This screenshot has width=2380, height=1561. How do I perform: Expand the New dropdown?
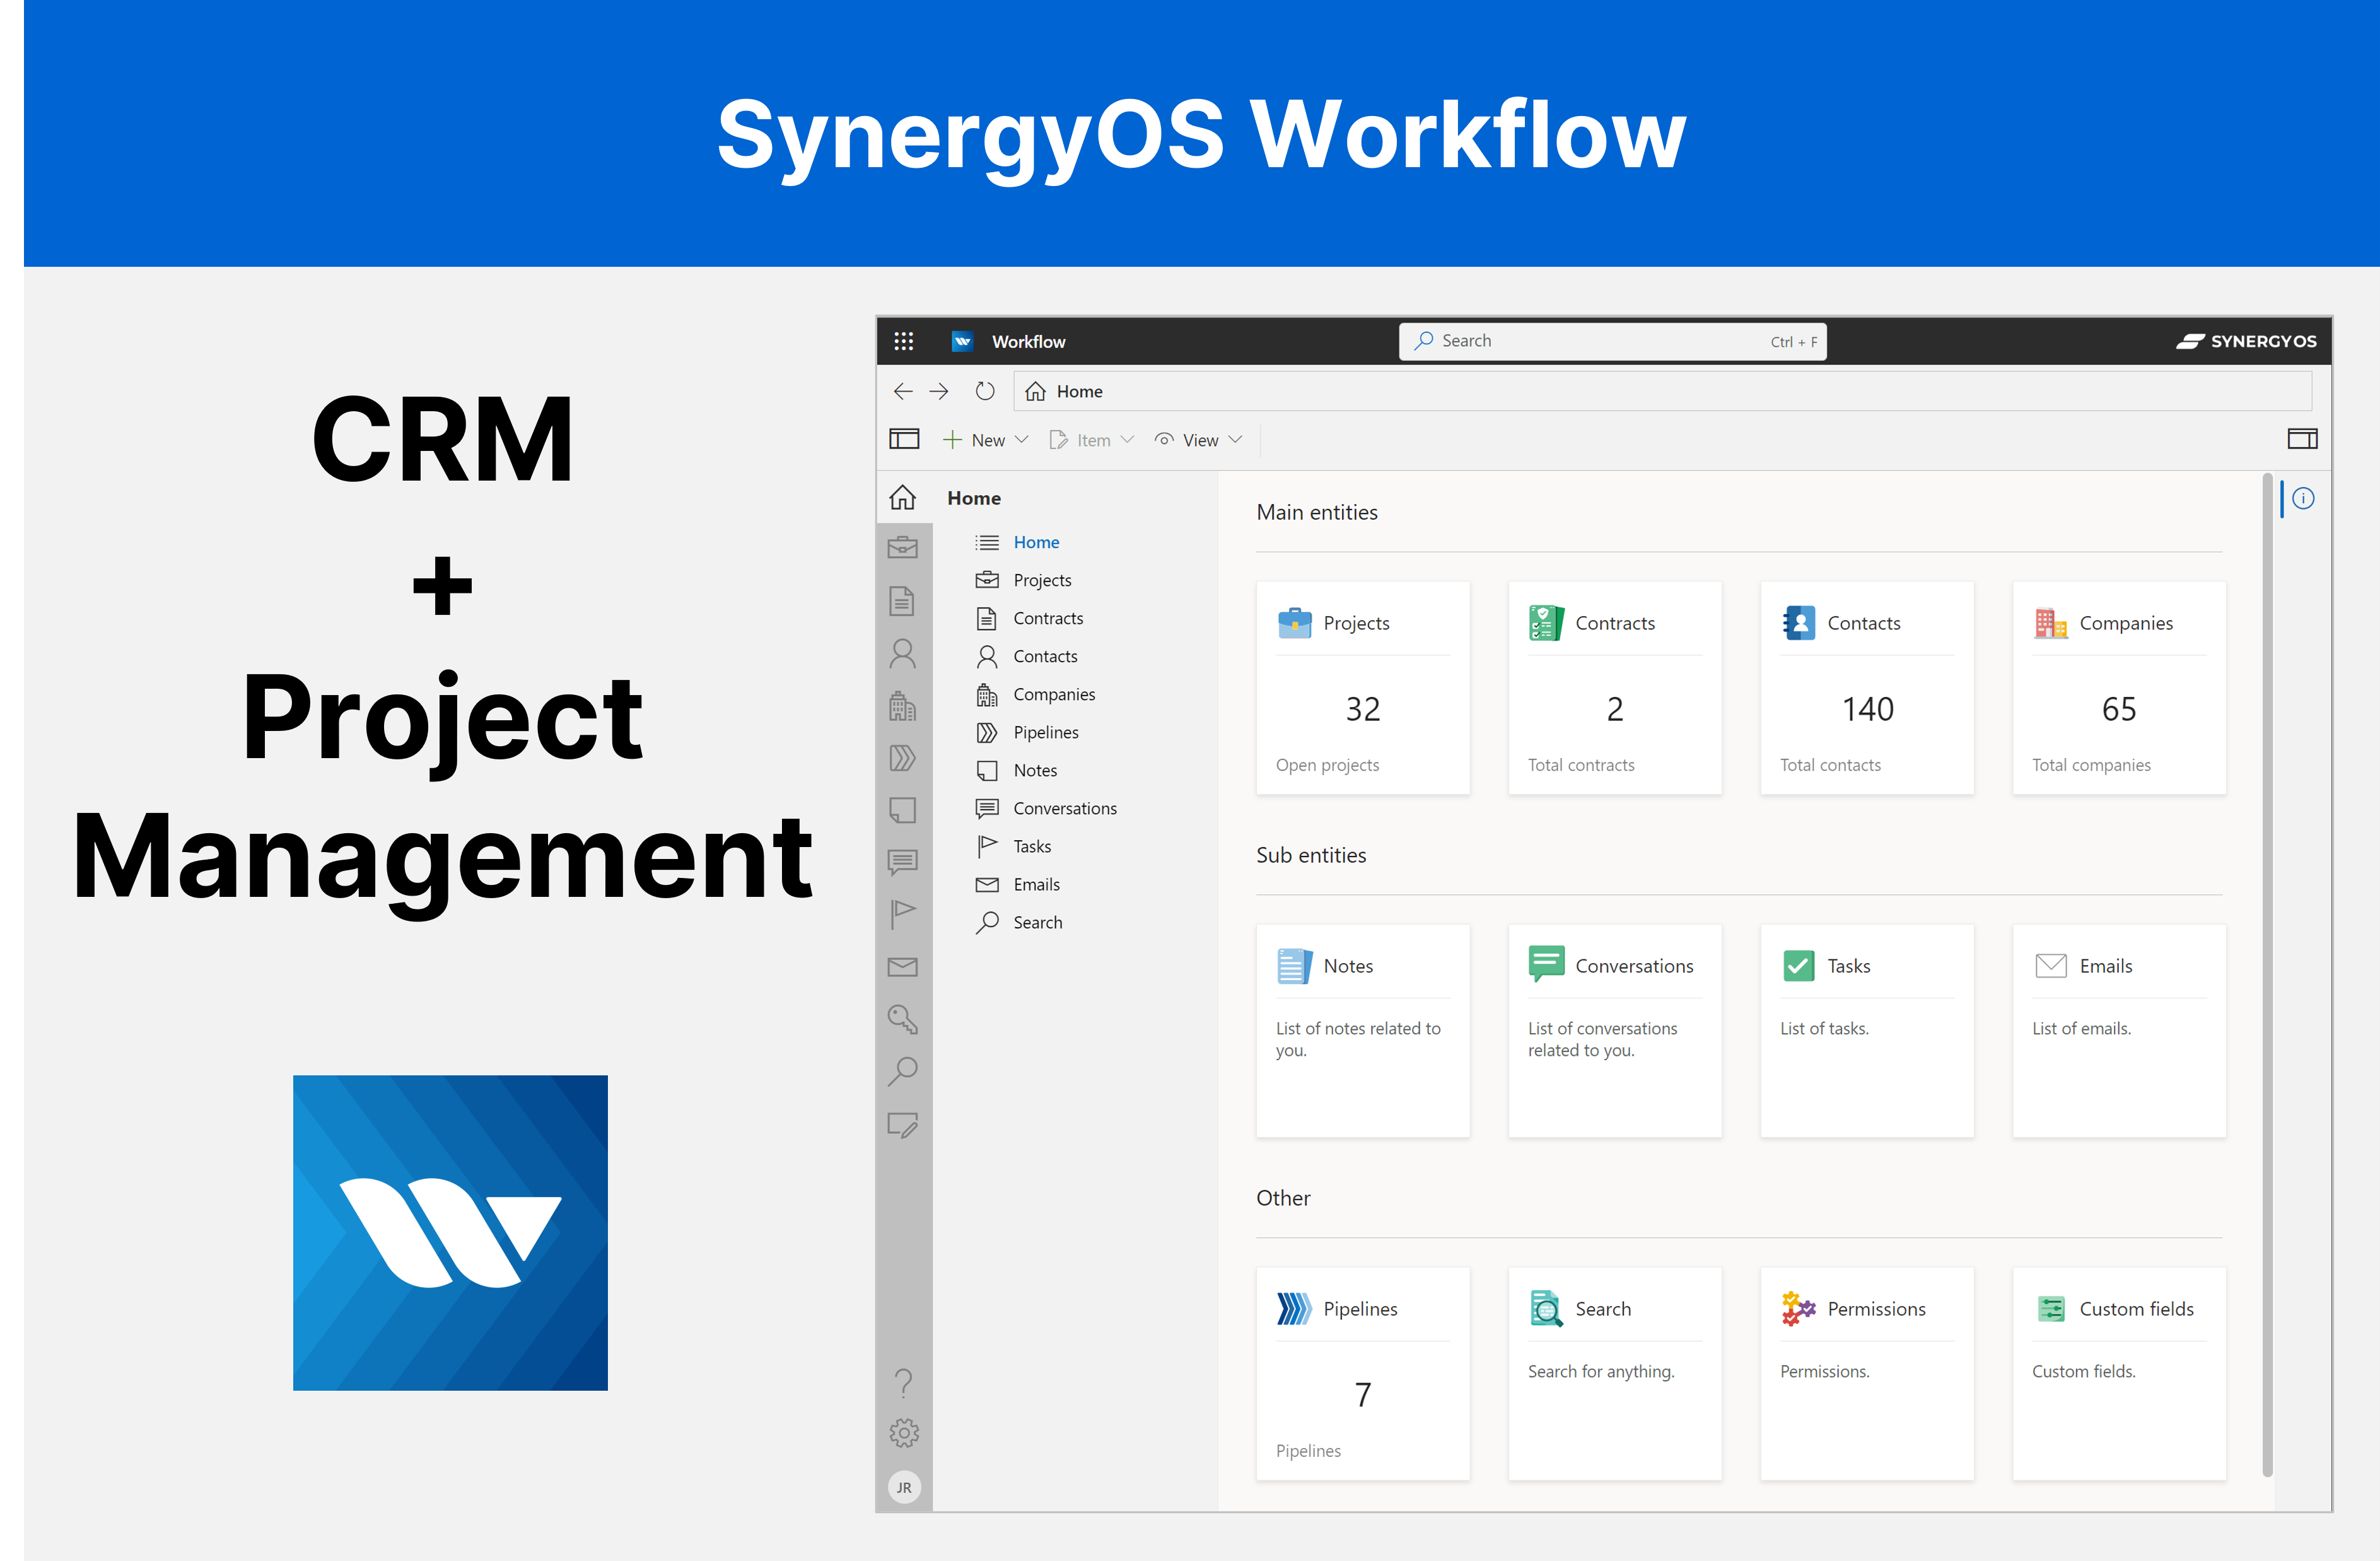[985, 440]
